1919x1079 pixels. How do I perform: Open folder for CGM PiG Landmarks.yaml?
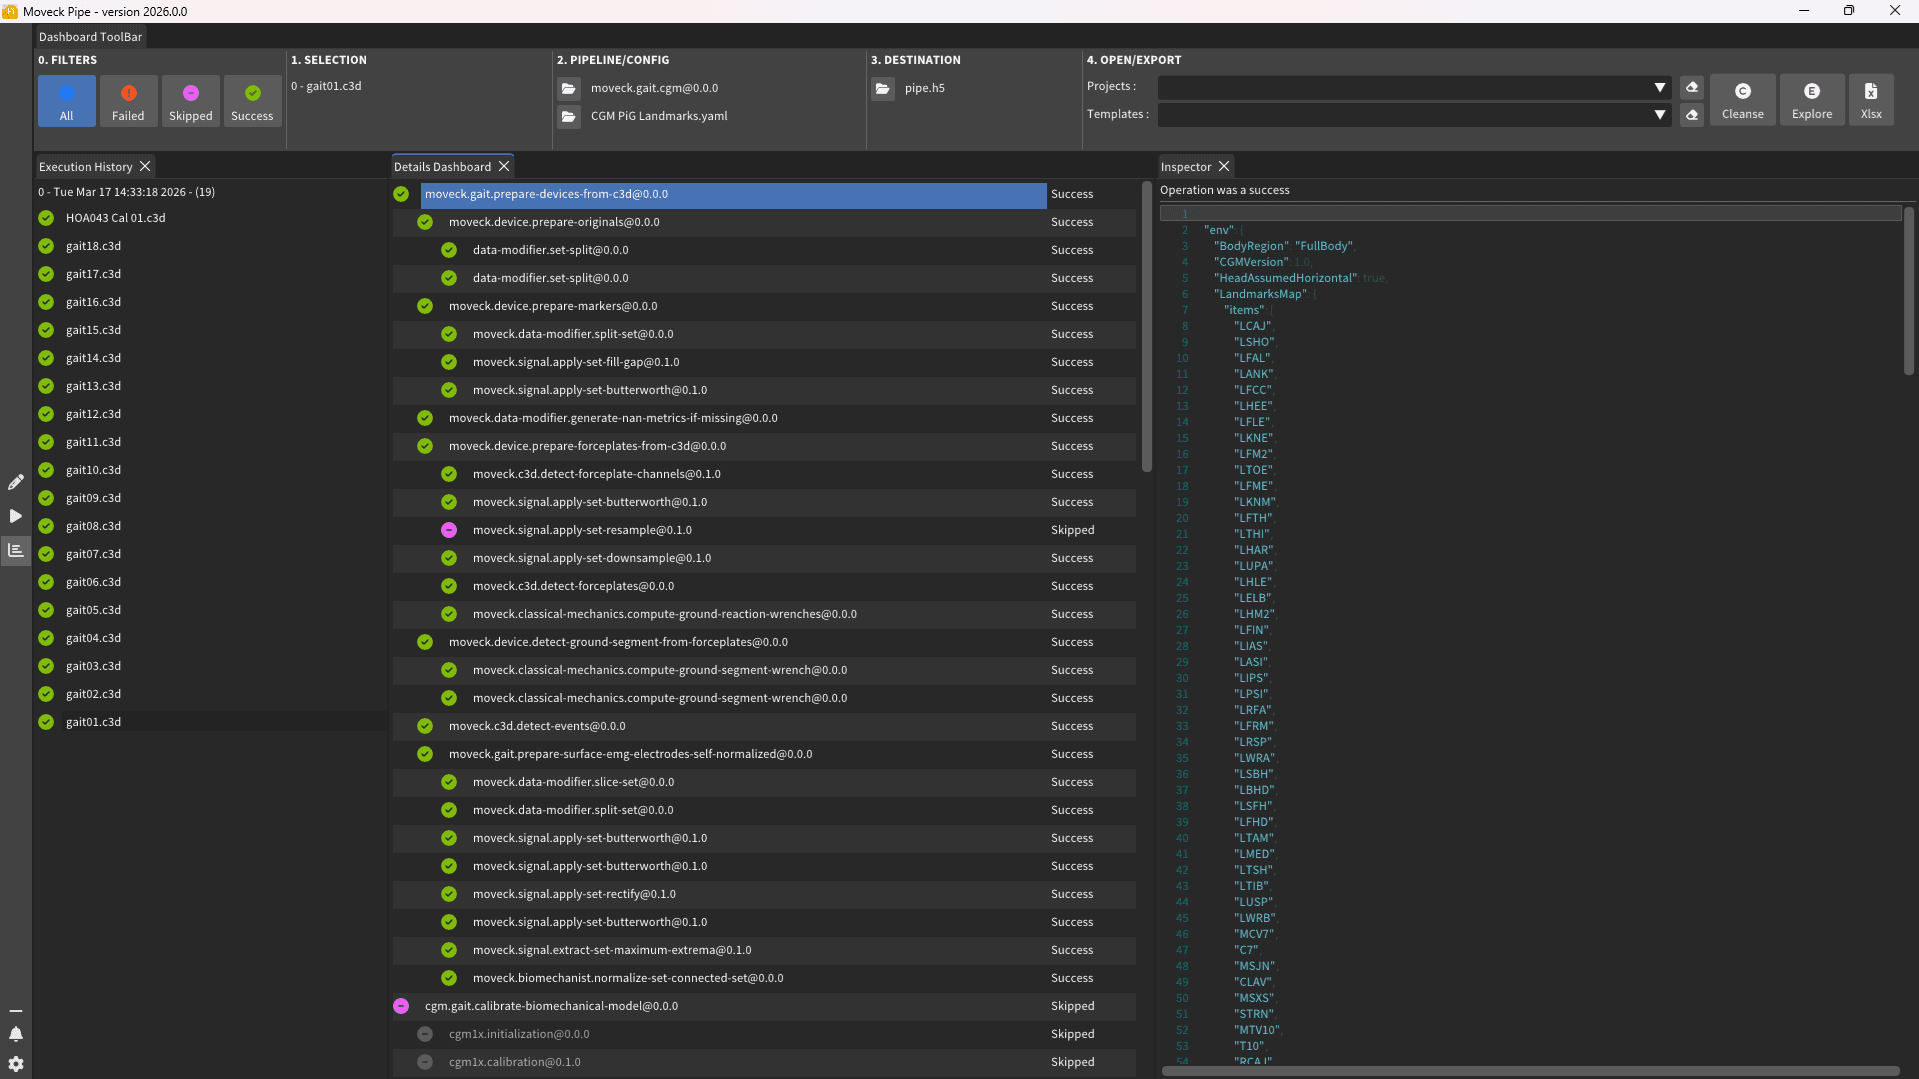[569, 116]
